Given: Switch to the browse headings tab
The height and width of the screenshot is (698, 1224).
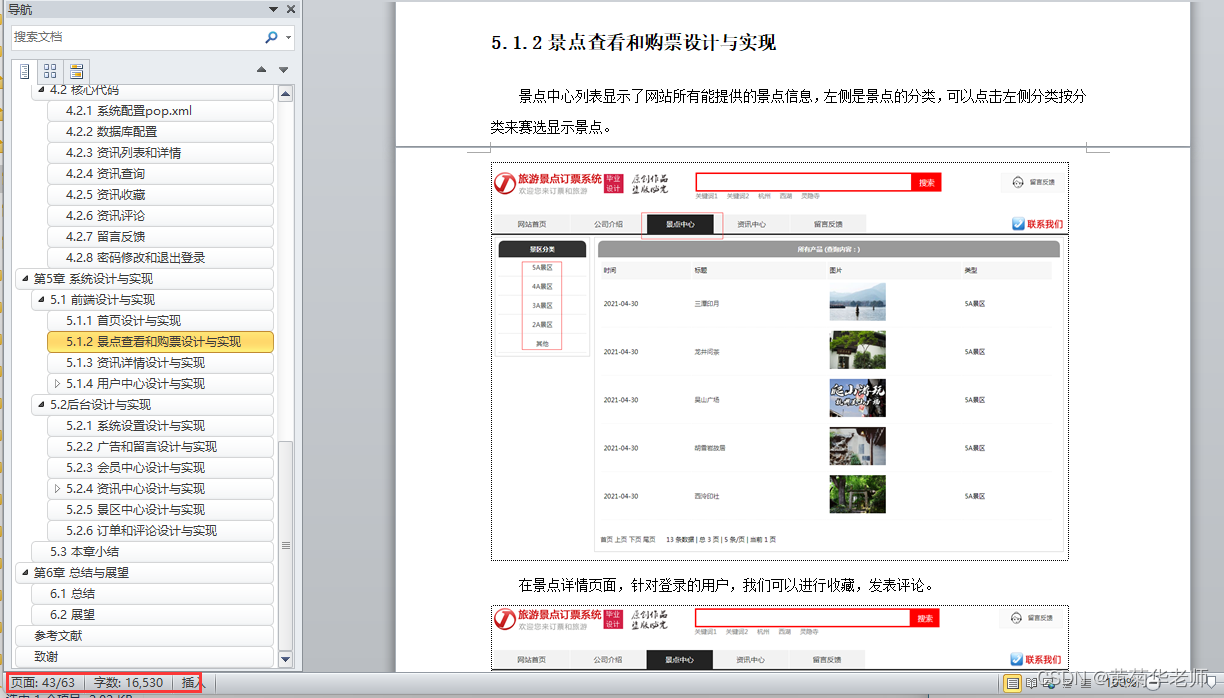Looking at the screenshot, I should click(24, 71).
